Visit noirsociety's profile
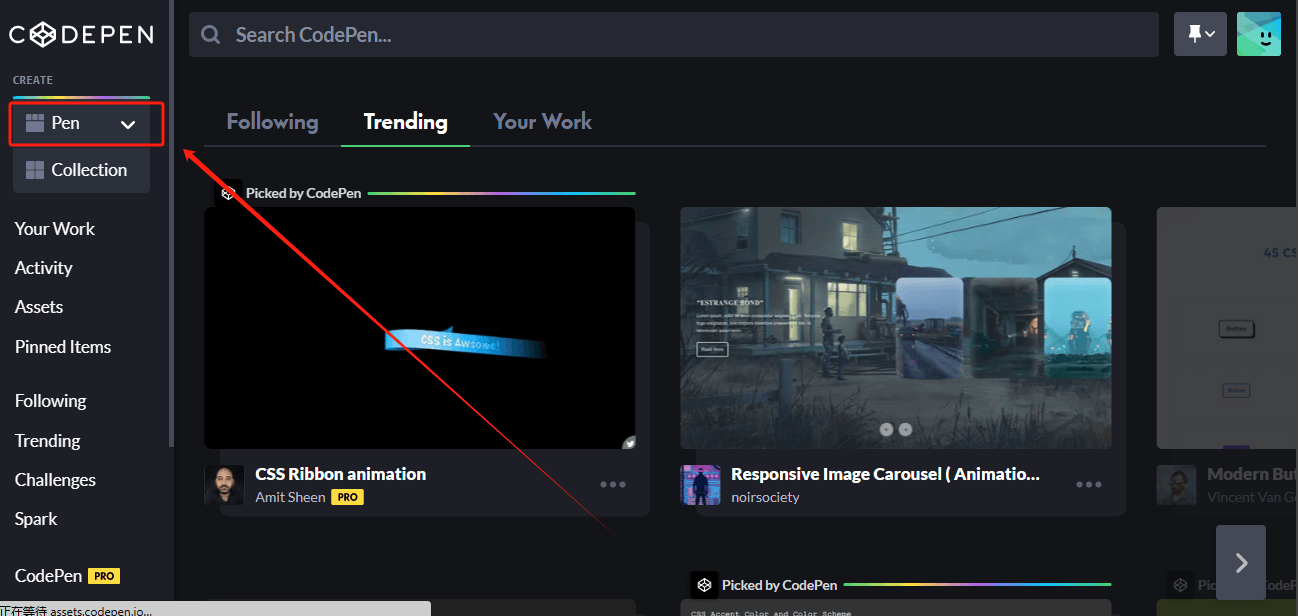Screen dimensions: 1298x616 tap(767, 497)
